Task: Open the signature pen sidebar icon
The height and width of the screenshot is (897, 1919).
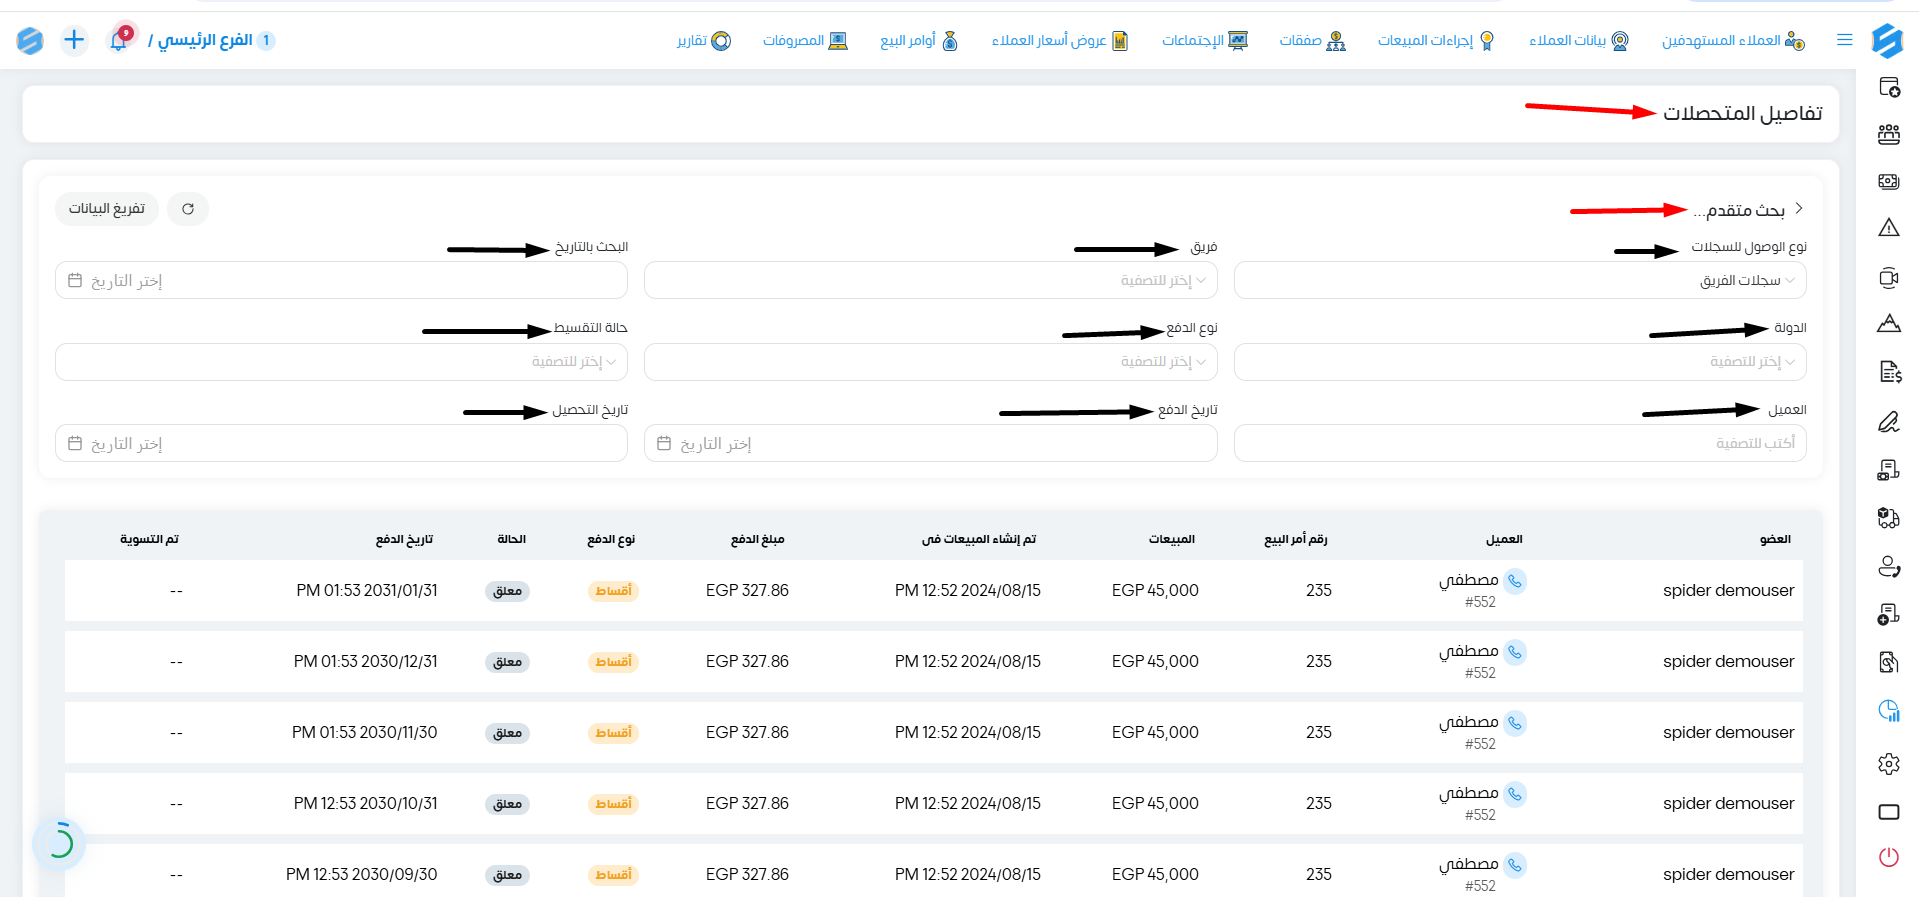Action: (1888, 422)
